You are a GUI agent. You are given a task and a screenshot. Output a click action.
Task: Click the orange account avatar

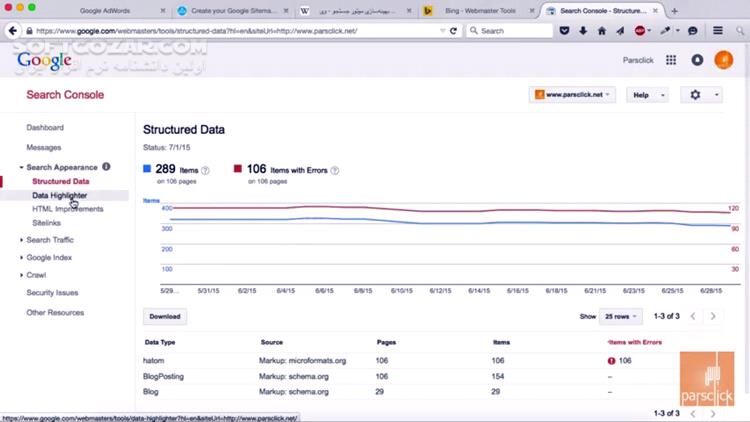(723, 60)
